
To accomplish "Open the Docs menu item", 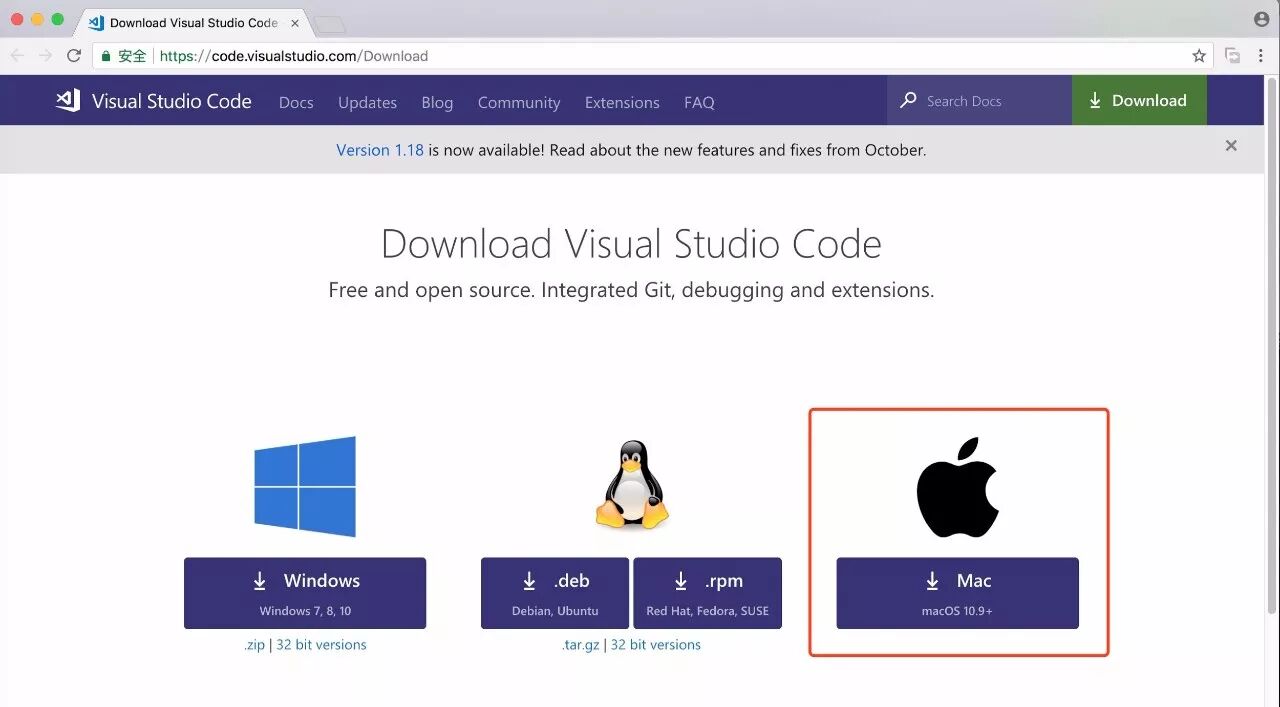I will point(296,102).
